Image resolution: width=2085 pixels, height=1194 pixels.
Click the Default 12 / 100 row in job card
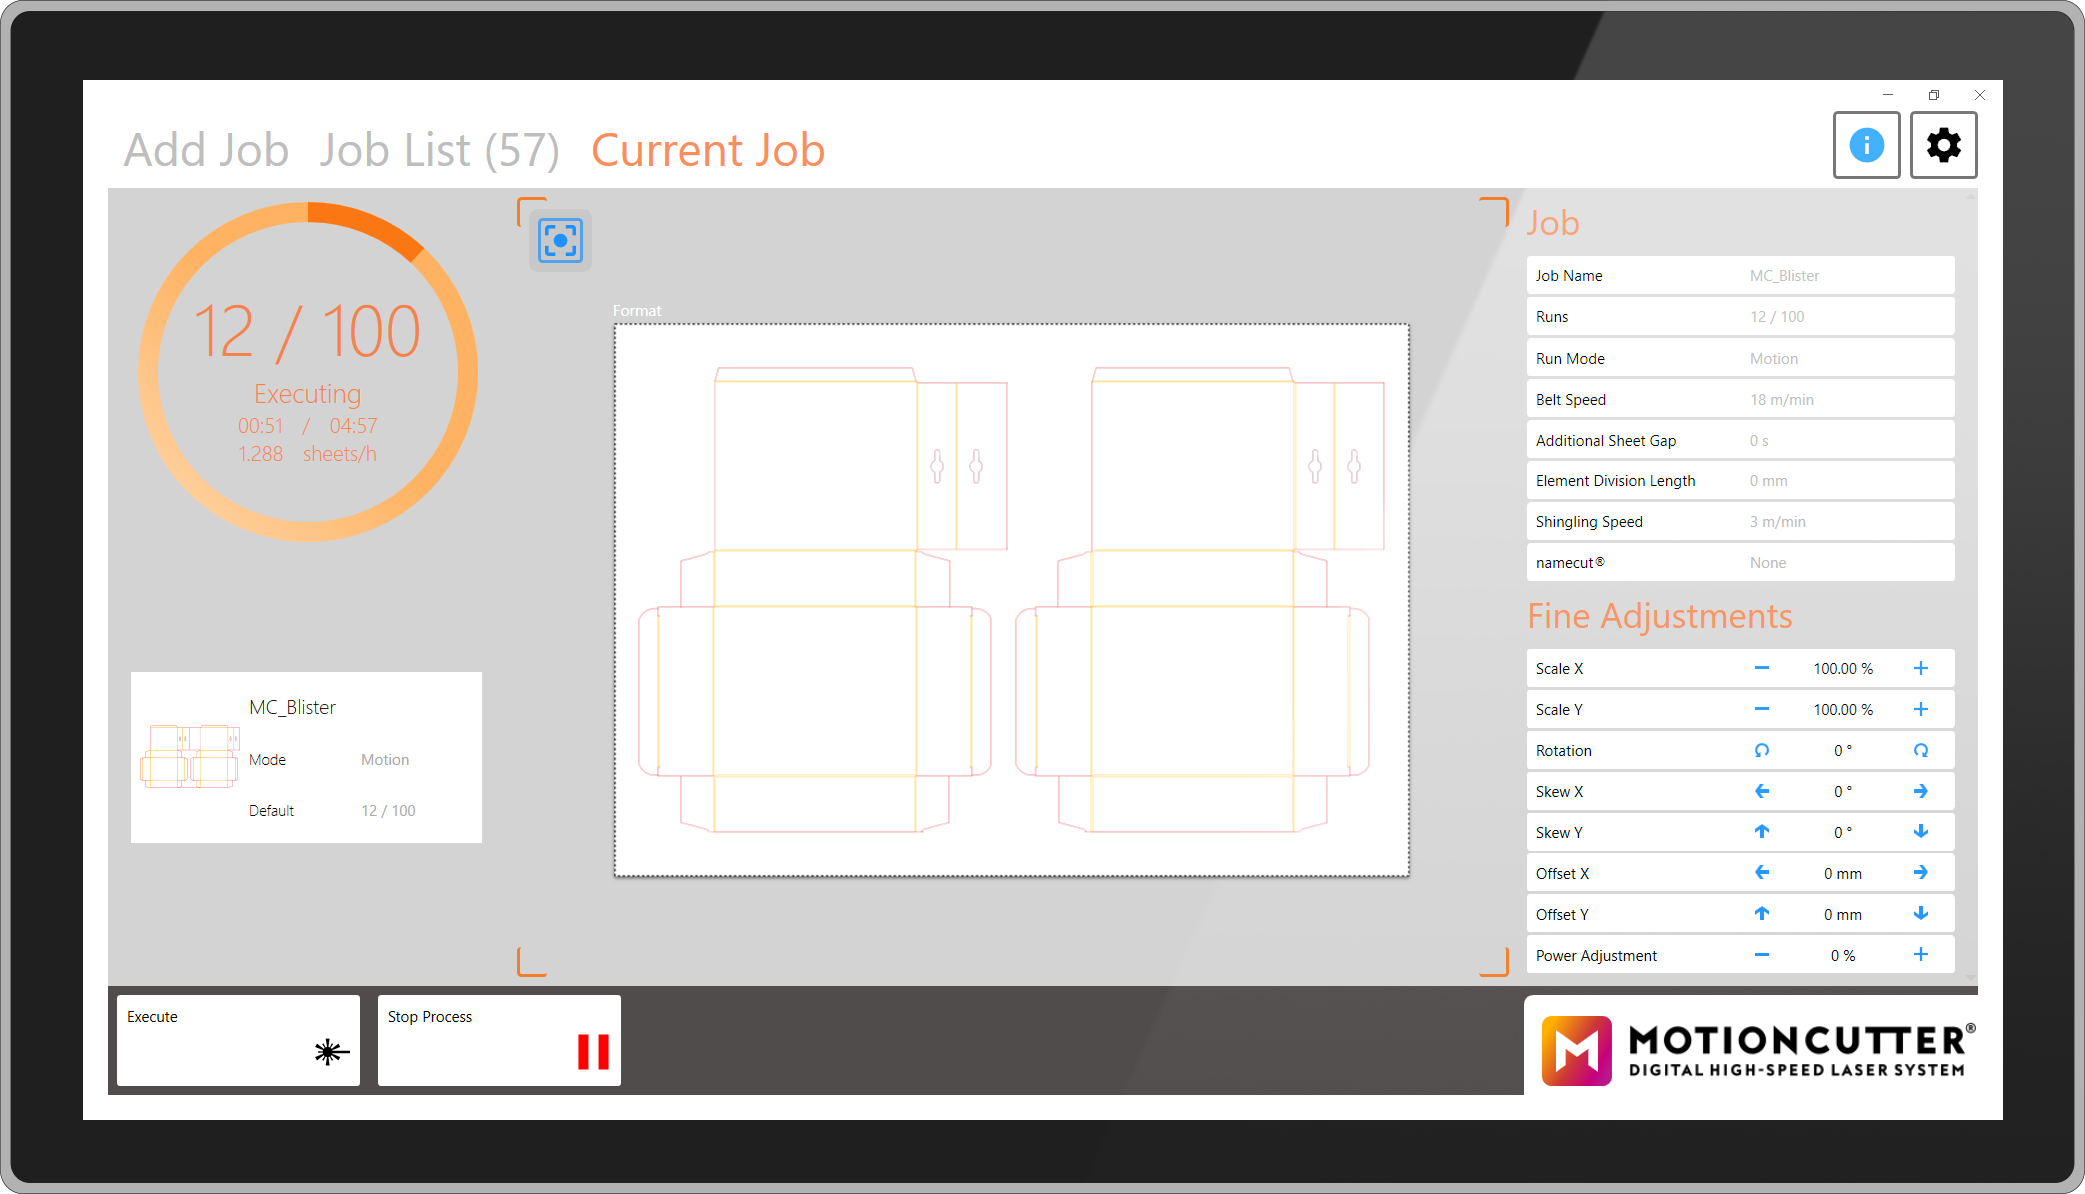coord(332,811)
